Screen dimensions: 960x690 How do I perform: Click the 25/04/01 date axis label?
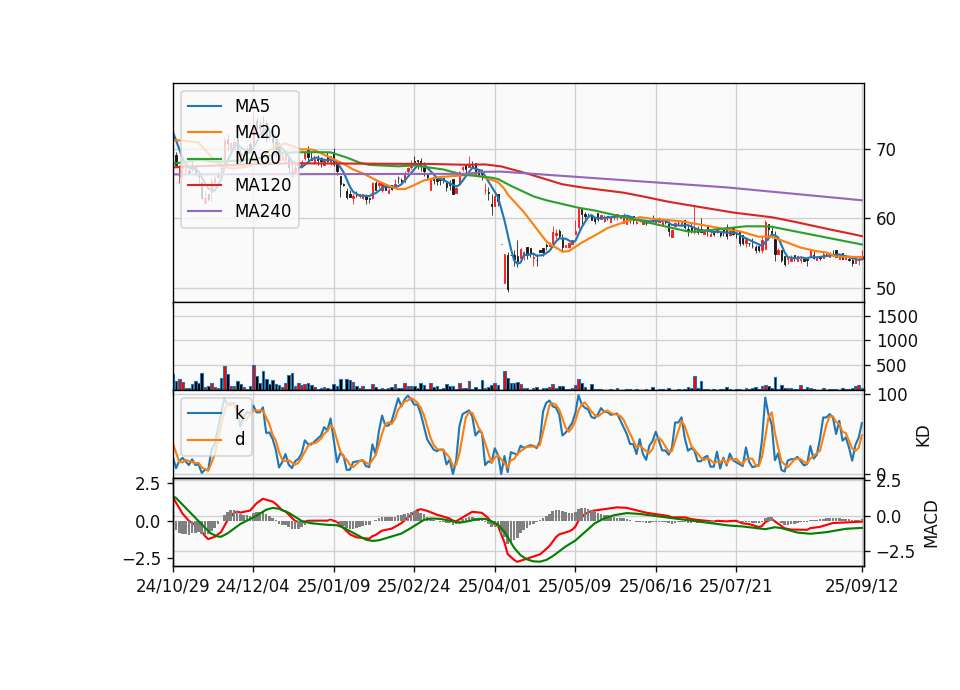click(495, 586)
